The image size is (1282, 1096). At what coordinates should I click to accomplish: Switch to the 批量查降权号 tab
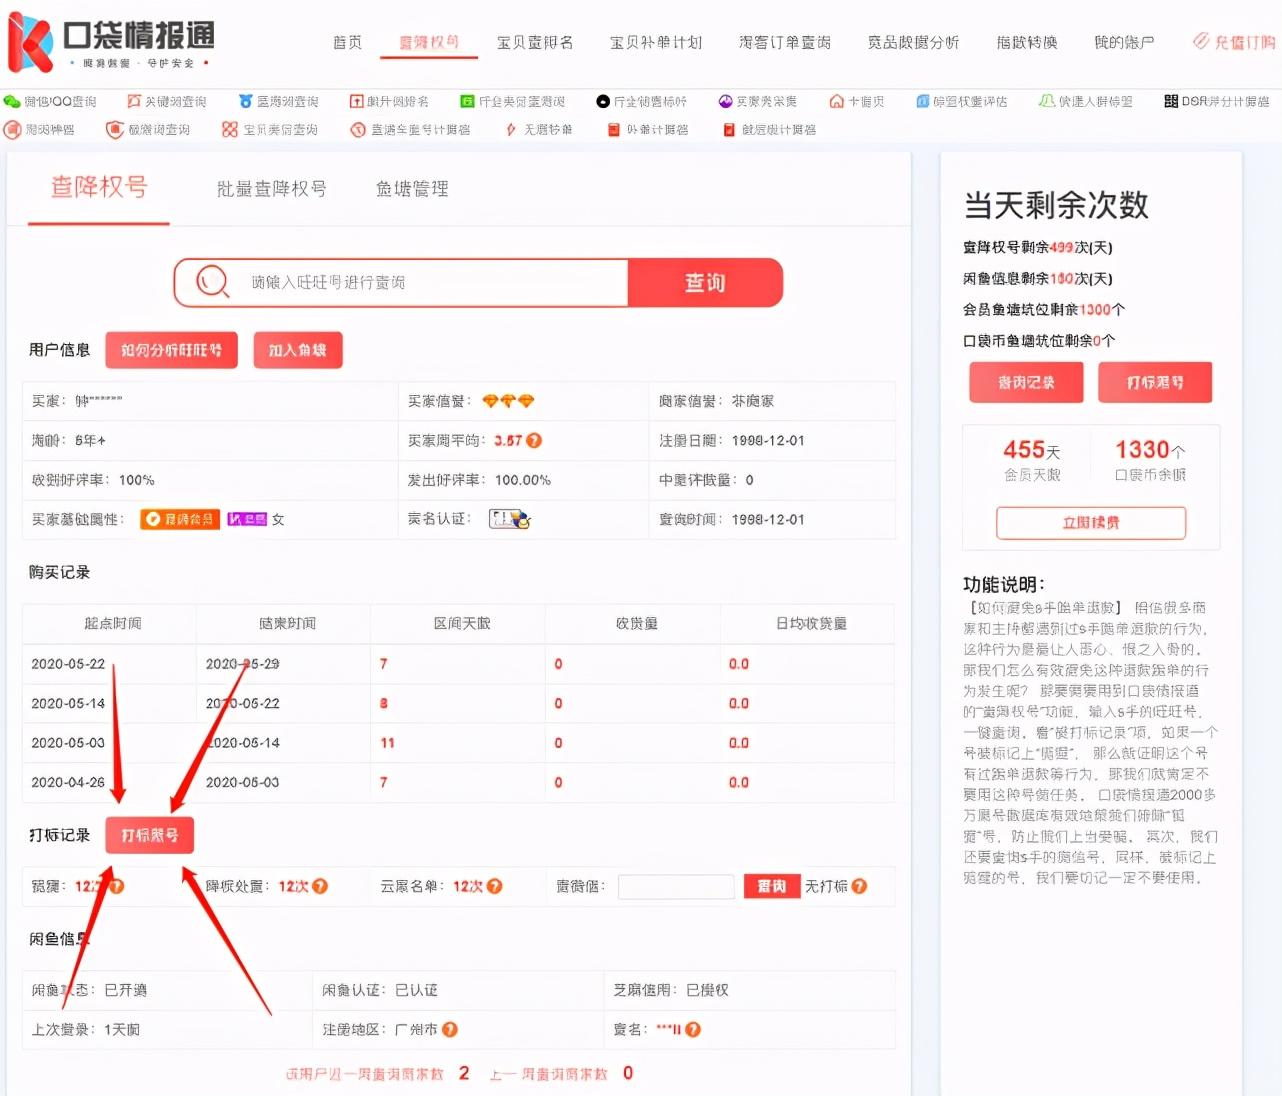tap(269, 189)
